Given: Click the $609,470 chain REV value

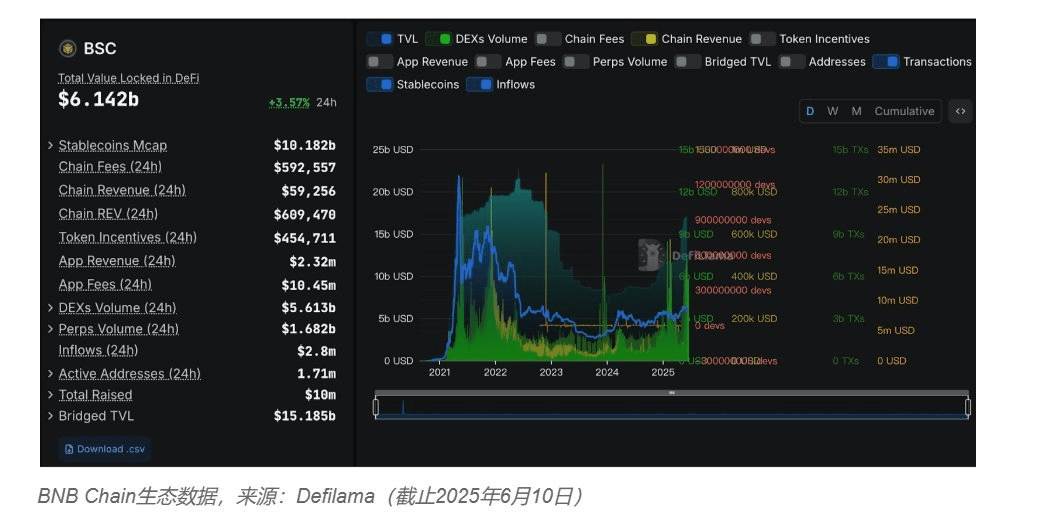Looking at the screenshot, I should tap(304, 214).
